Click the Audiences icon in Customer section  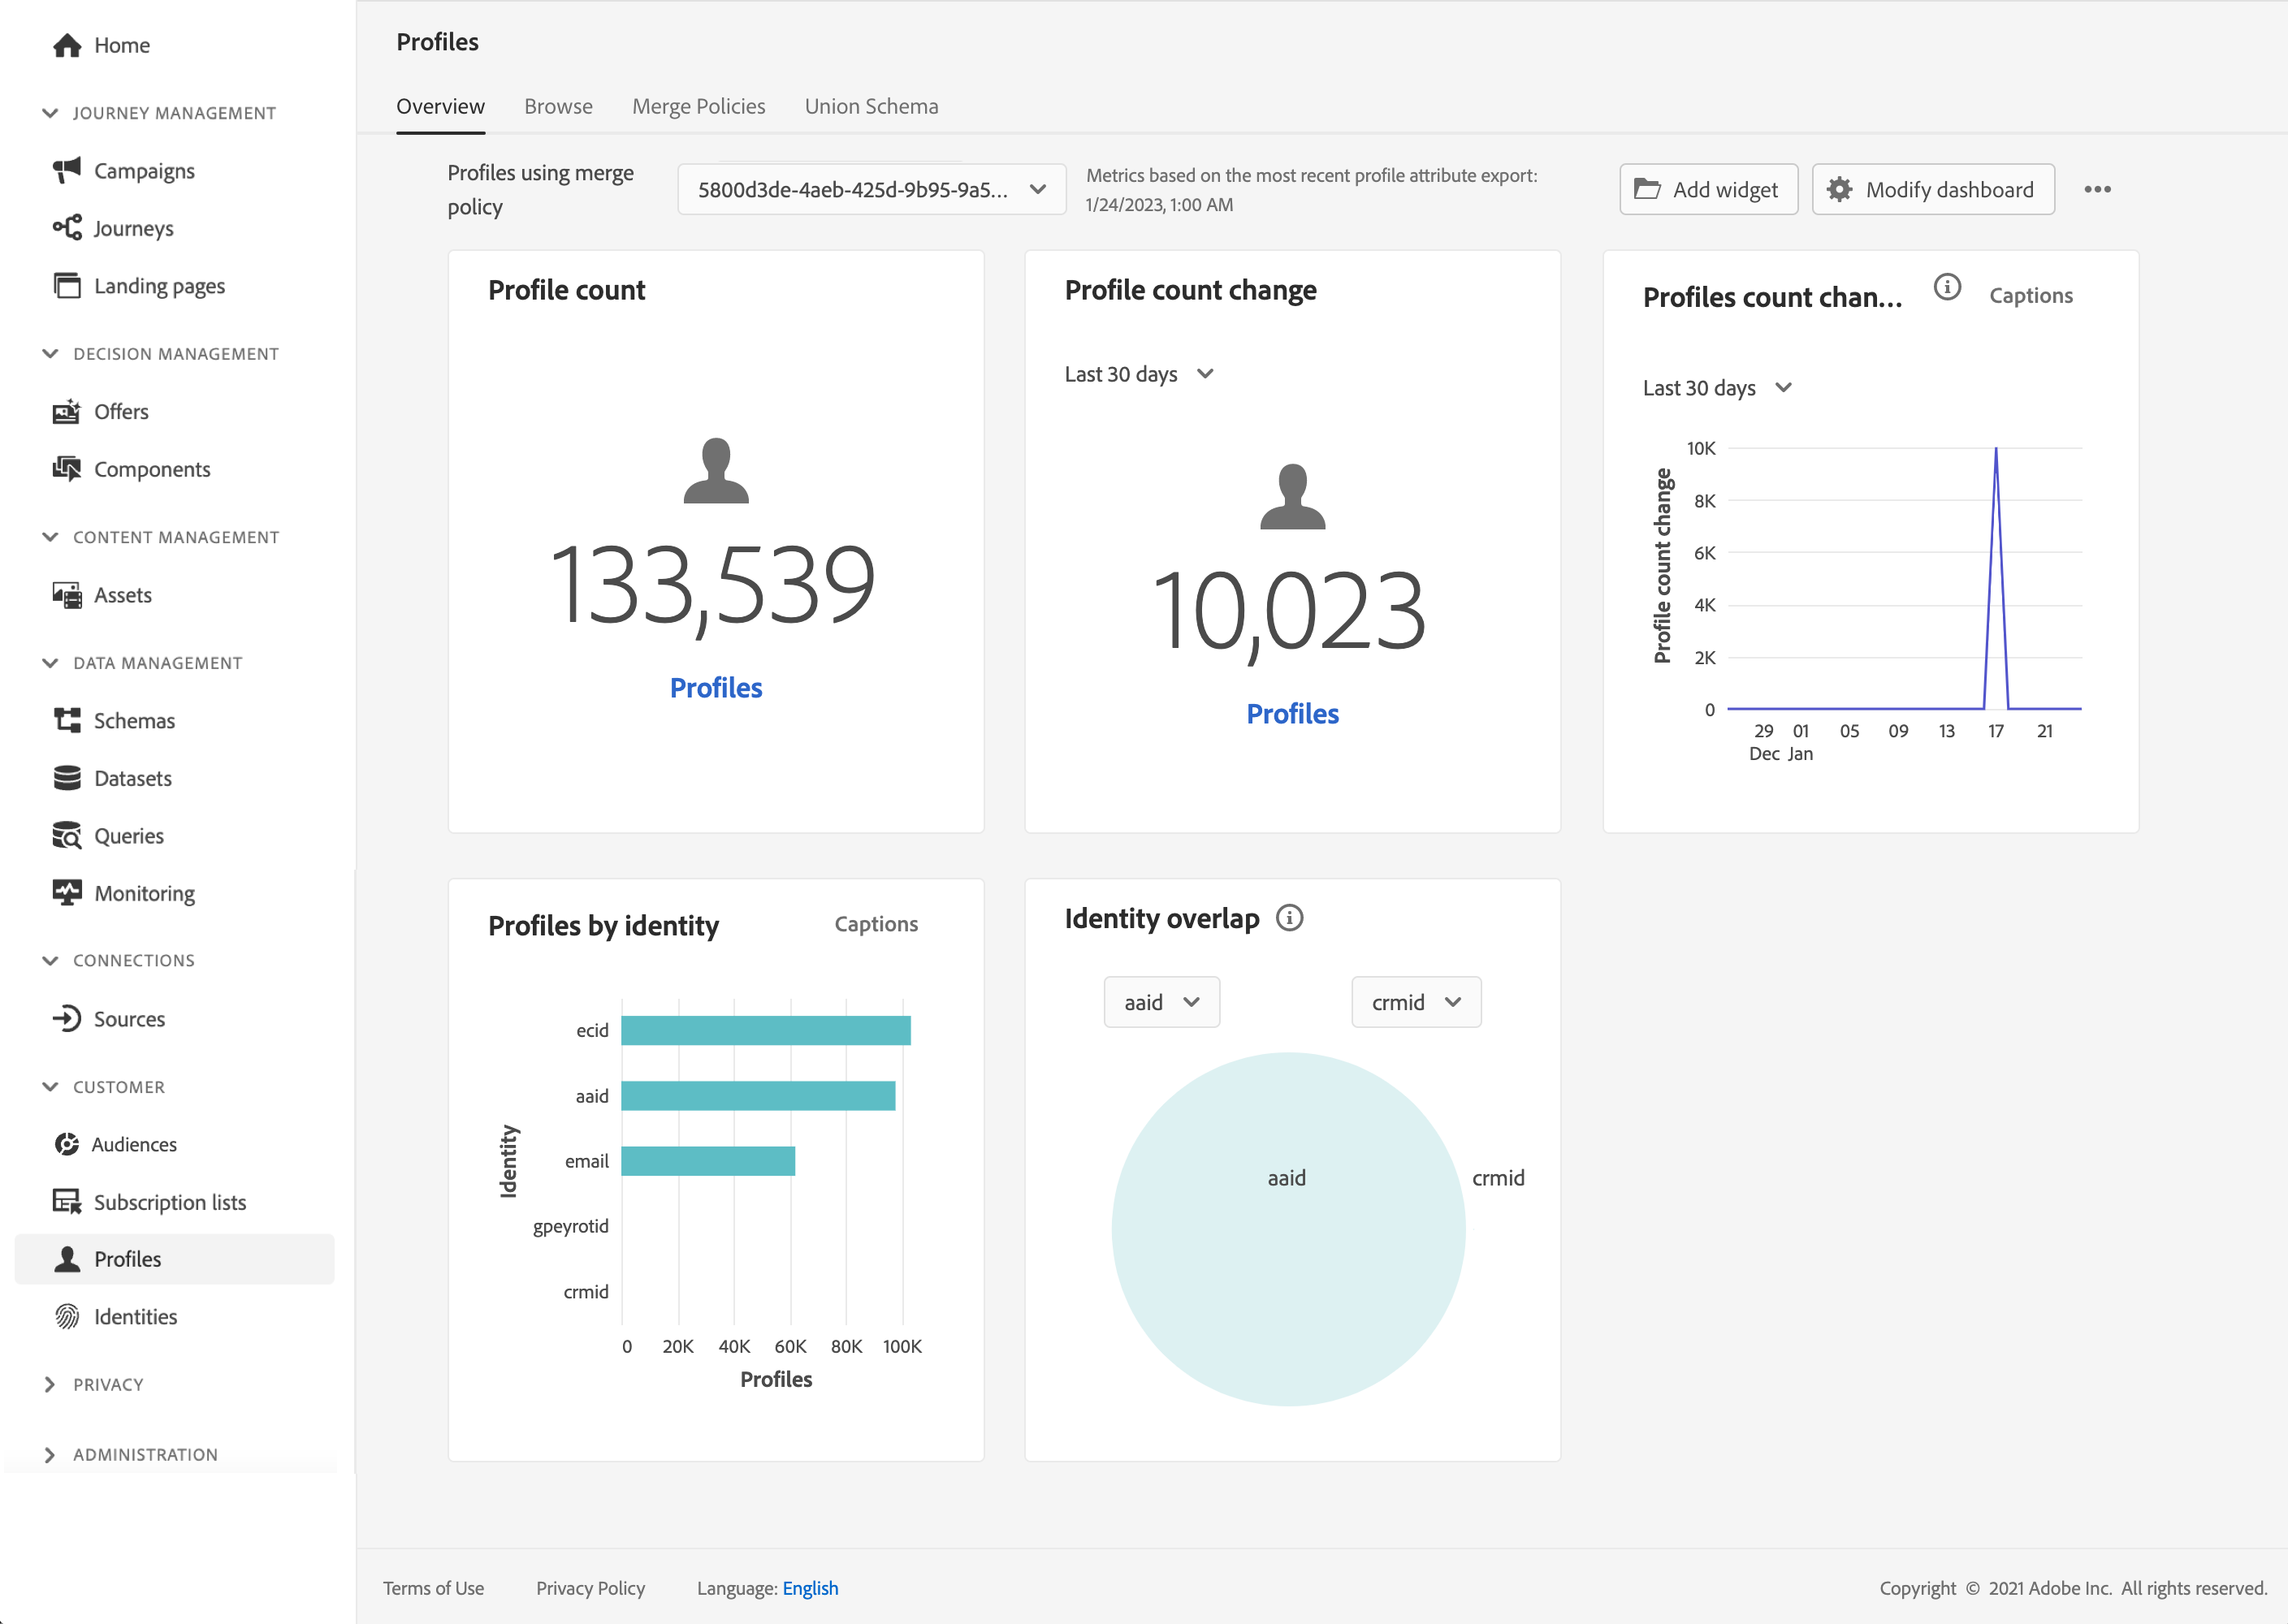(x=67, y=1144)
